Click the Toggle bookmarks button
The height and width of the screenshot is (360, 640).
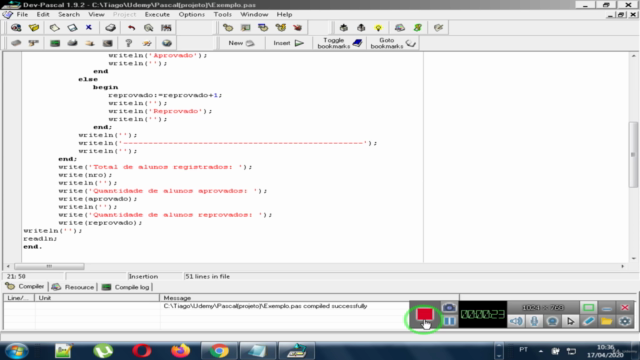coord(340,43)
